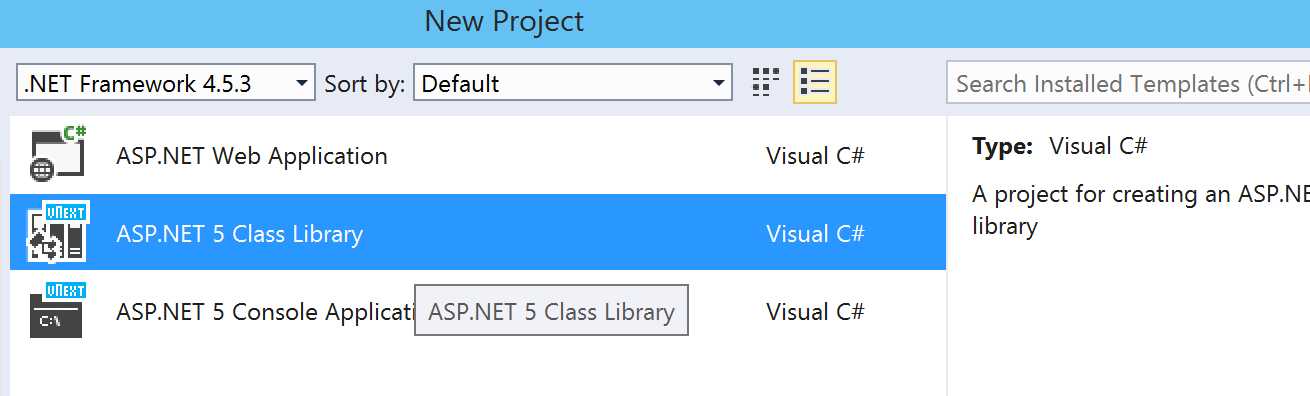Click the ASP.NET 5 Class Library icon
This screenshot has height=396, width=1310.
[58, 233]
